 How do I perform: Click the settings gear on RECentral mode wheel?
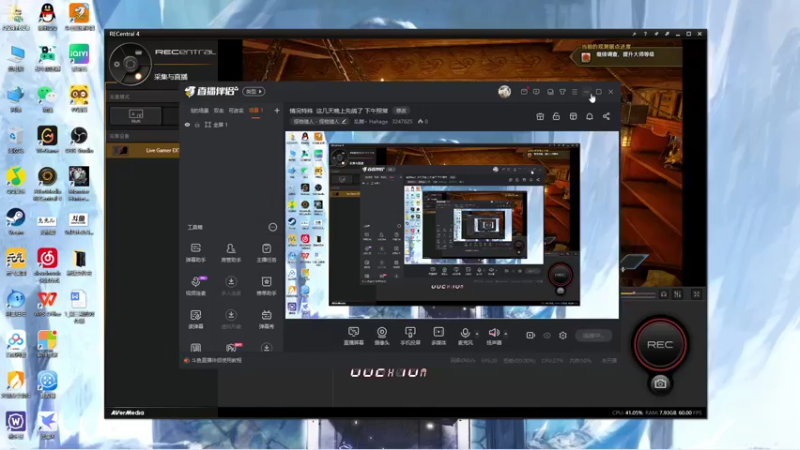click(x=117, y=64)
